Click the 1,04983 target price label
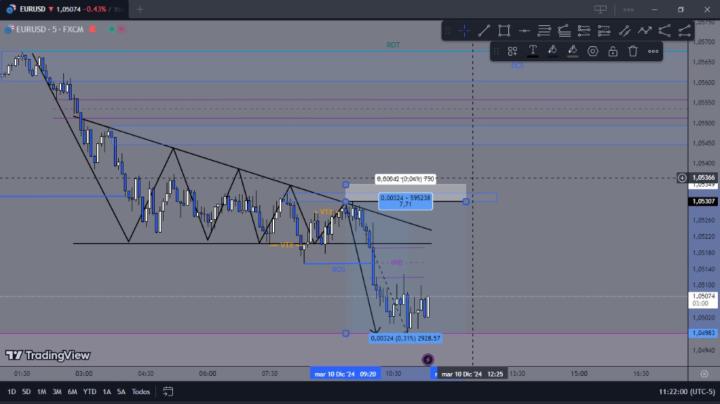The width and height of the screenshot is (720, 404). (x=703, y=333)
